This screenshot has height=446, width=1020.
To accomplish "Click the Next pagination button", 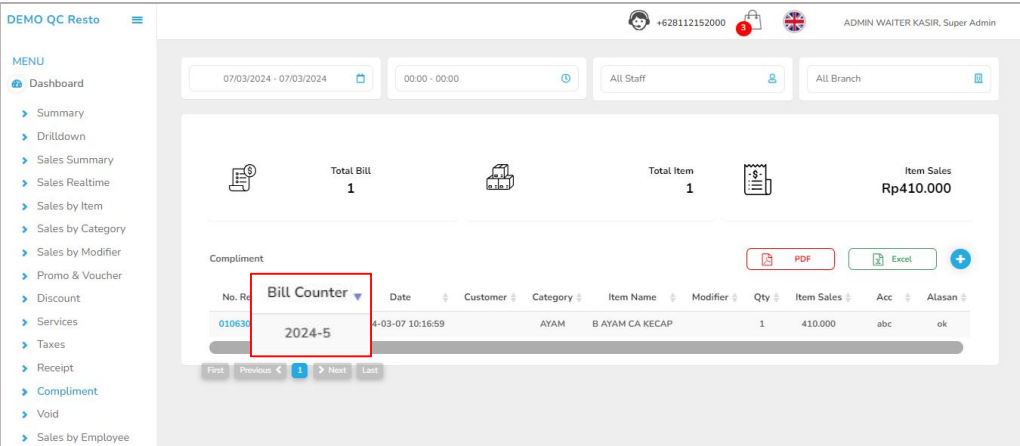I will [x=331, y=370].
